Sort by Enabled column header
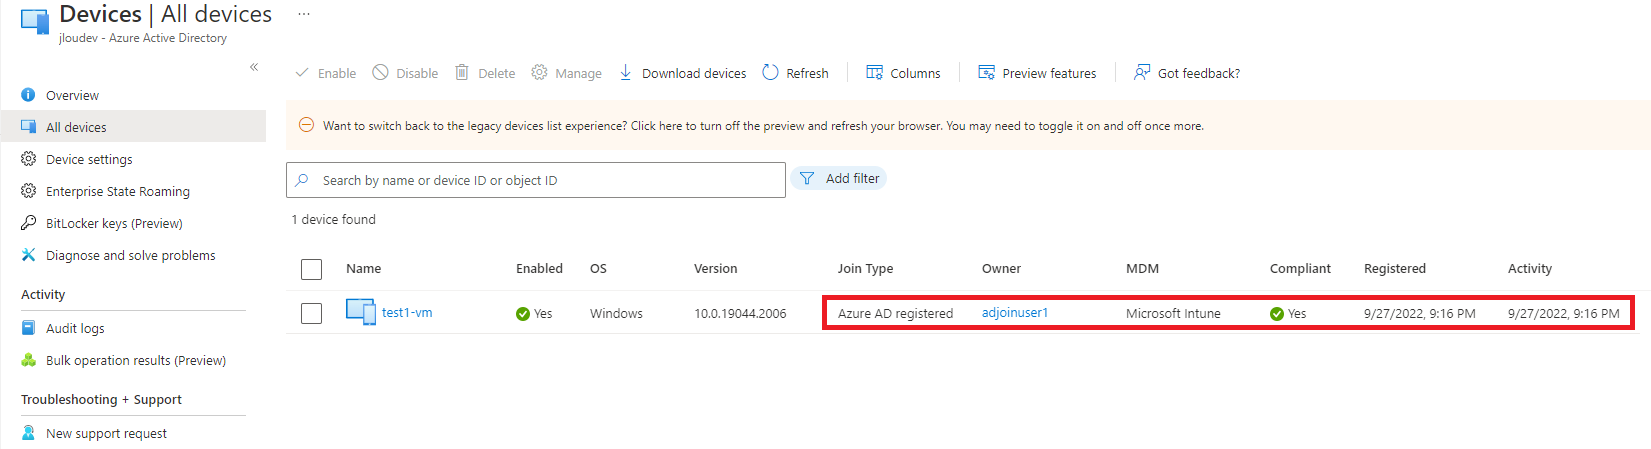The image size is (1651, 449). click(x=539, y=268)
